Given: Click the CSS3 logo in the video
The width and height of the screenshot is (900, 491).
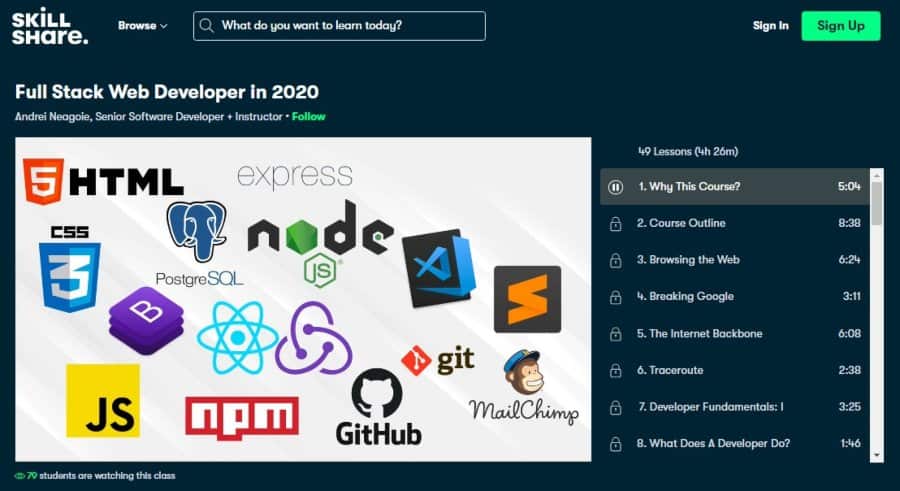Looking at the screenshot, I should tap(69, 268).
